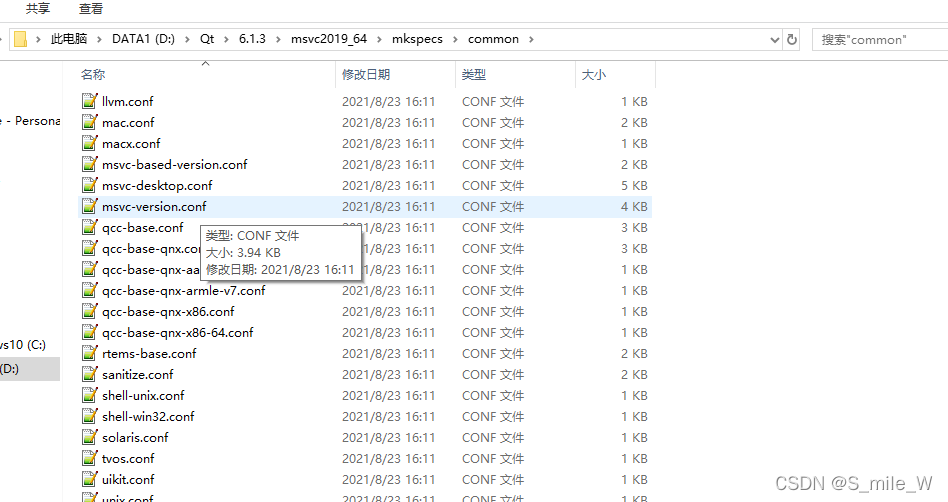Screen dimensions: 948x502
Task: Expand the chevron after DATA1 (D:)
Action: point(187,39)
